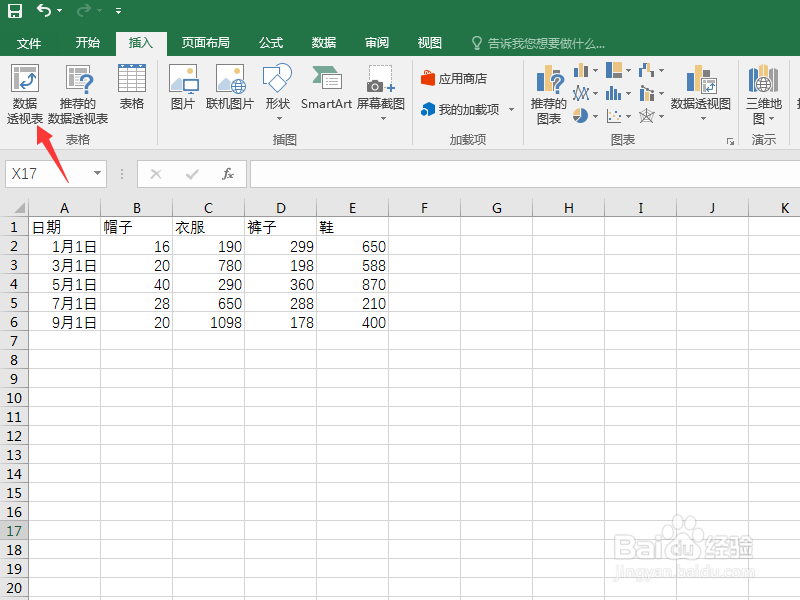Open the 公式 (Formulas) tab

click(271, 43)
